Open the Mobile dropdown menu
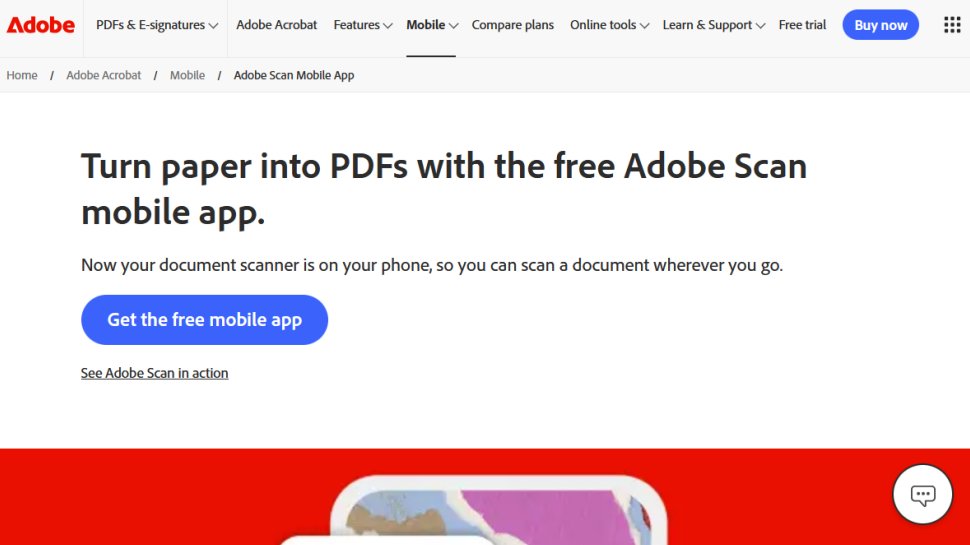 pyautogui.click(x=432, y=25)
